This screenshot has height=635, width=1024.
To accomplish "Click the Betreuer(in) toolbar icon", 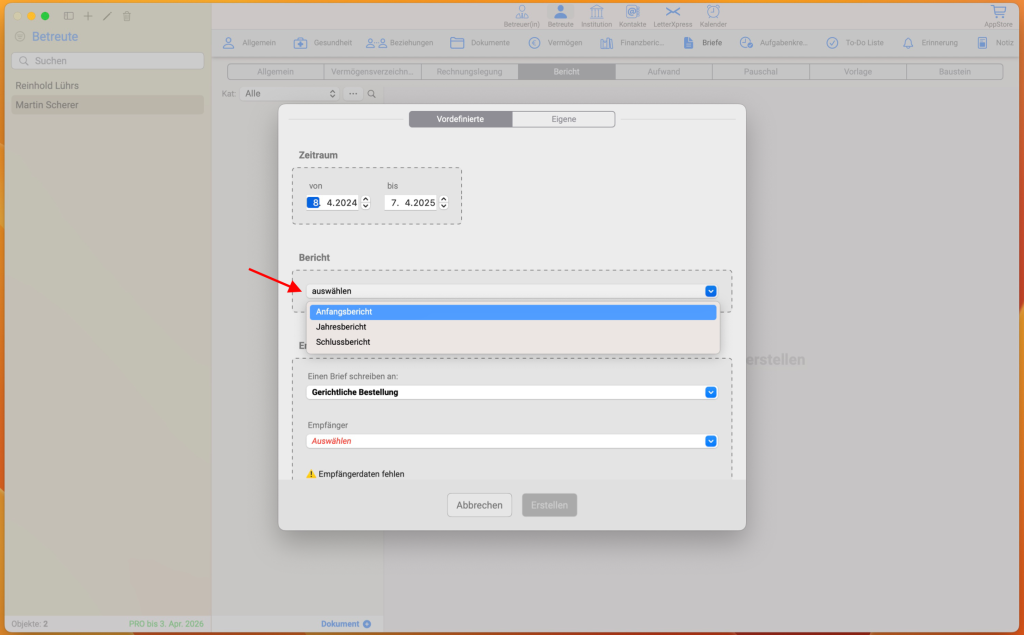I will [521, 13].
